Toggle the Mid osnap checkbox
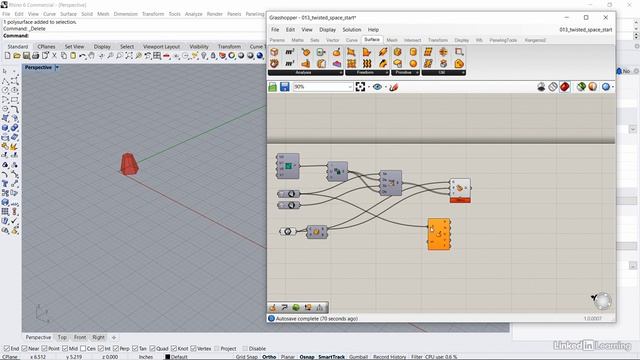Screen dimensions: 640x360 [65, 349]
